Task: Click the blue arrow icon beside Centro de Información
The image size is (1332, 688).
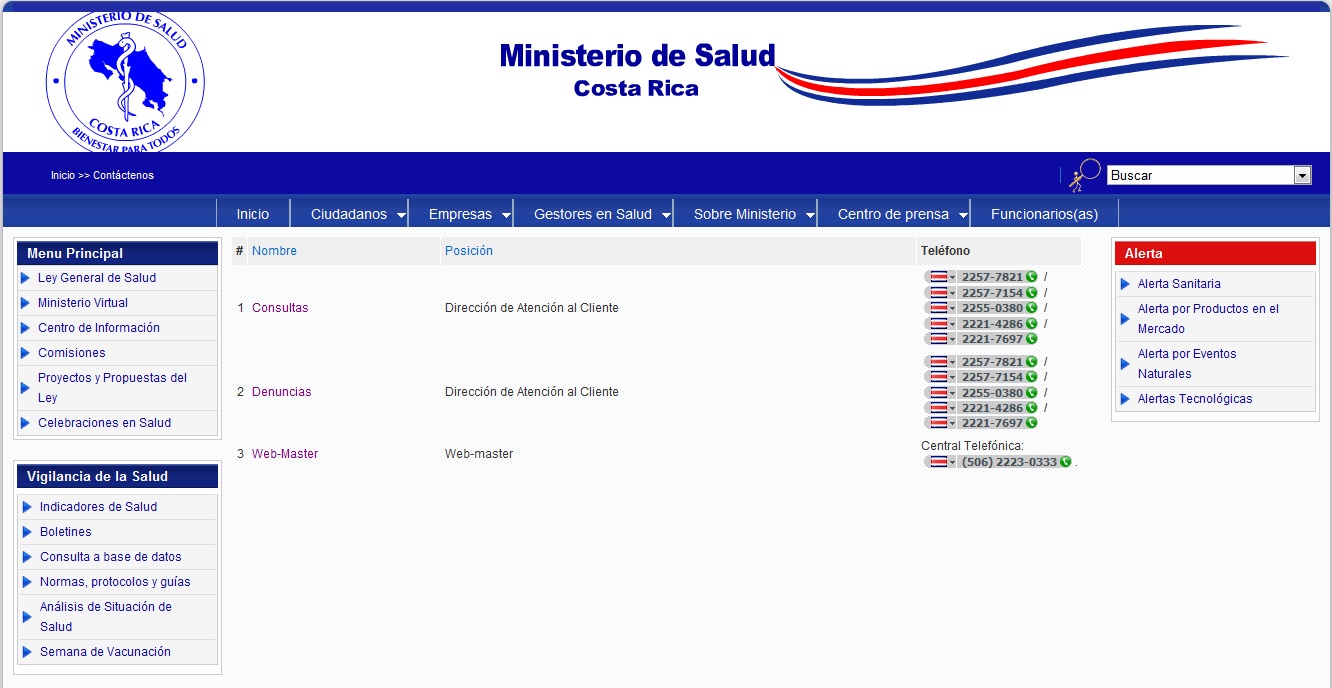Action: (x=25, y=328)
